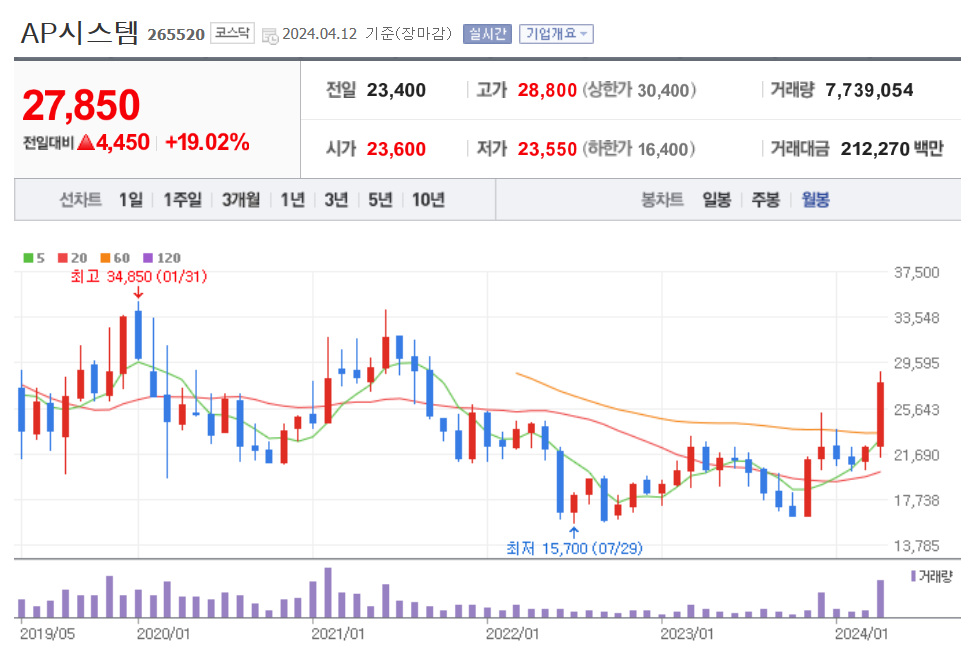Click stock code 265520

tap(176, 34)
